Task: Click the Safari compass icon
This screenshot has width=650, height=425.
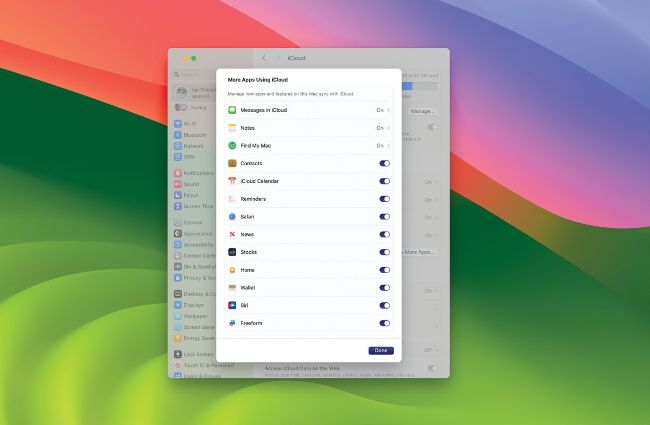Action: pos(232,216)
